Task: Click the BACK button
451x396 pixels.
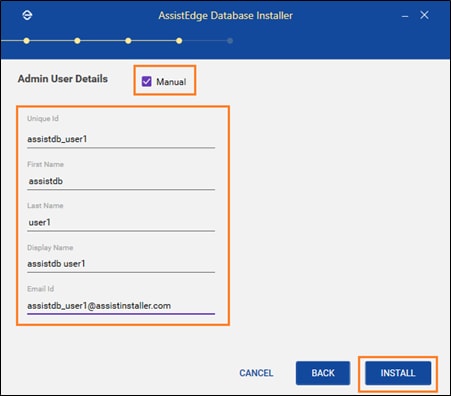Action: coord(323,373)
